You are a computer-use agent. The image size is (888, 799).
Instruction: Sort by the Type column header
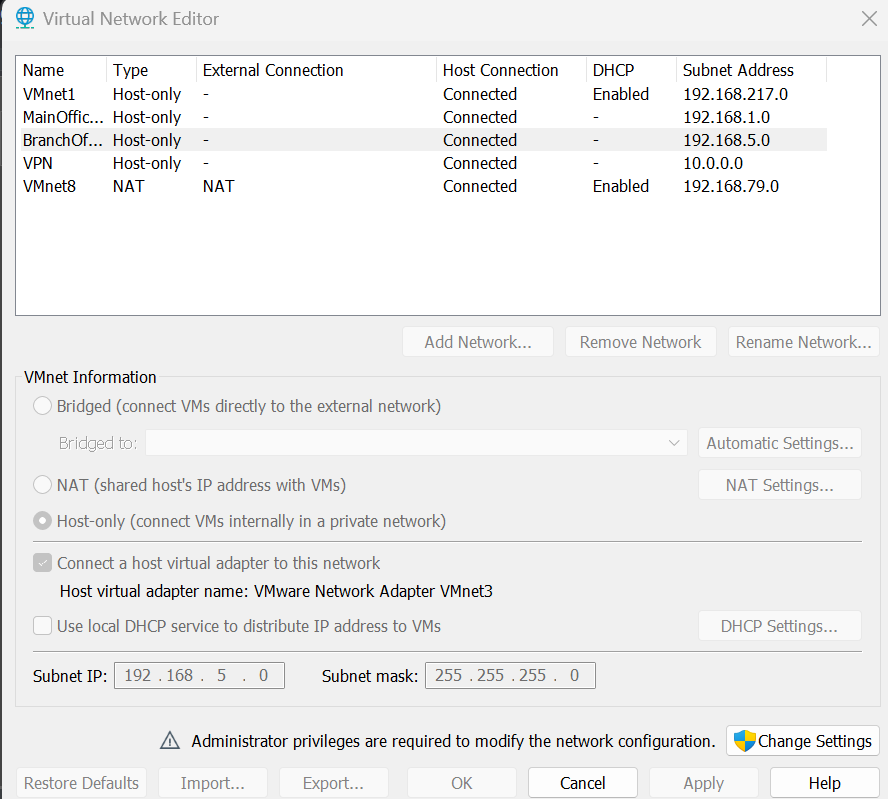pos(151,70)
